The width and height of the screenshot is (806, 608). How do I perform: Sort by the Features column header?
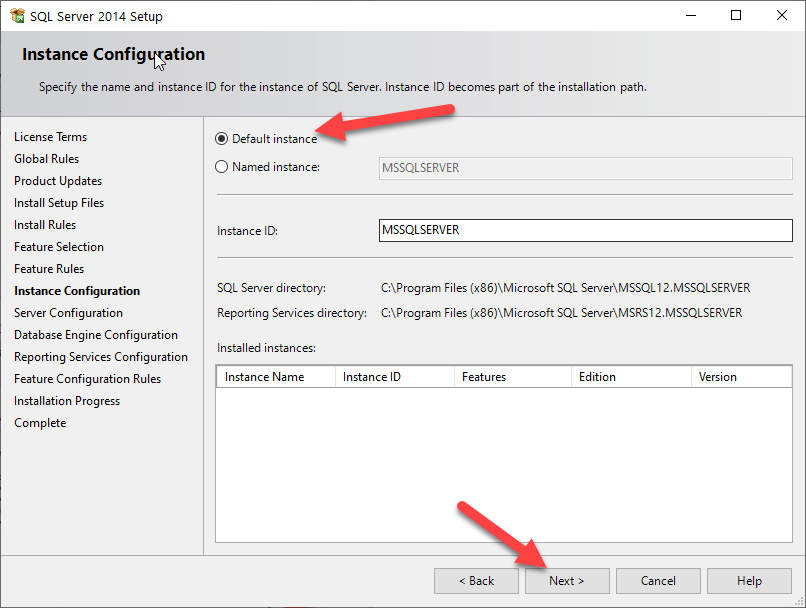[513, 377]
